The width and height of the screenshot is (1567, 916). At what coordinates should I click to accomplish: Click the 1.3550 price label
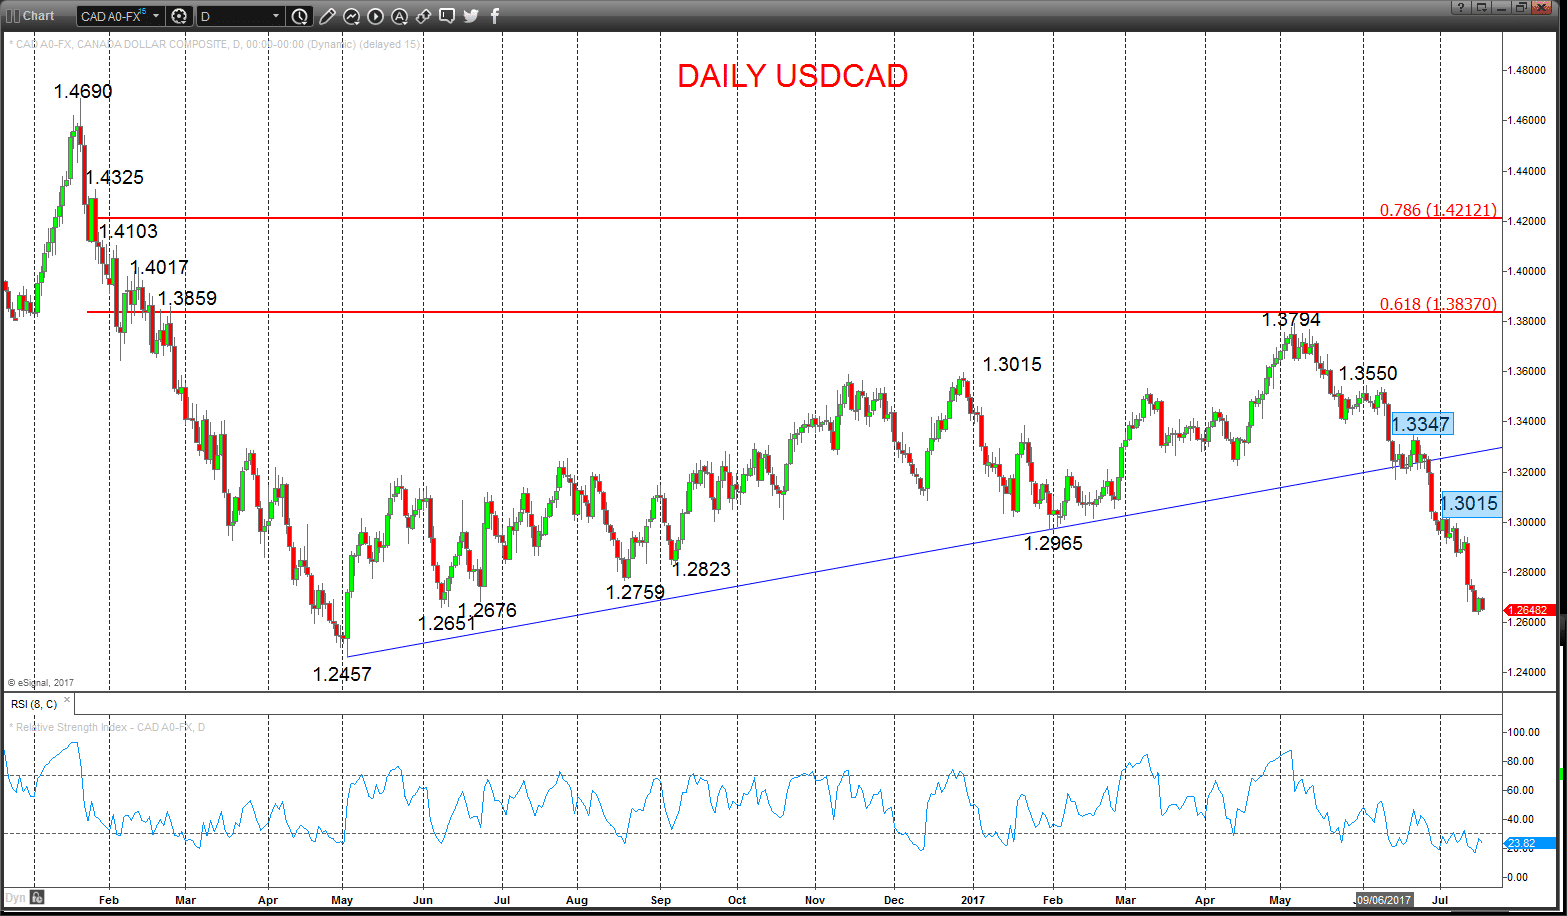tap(1368, 373)
